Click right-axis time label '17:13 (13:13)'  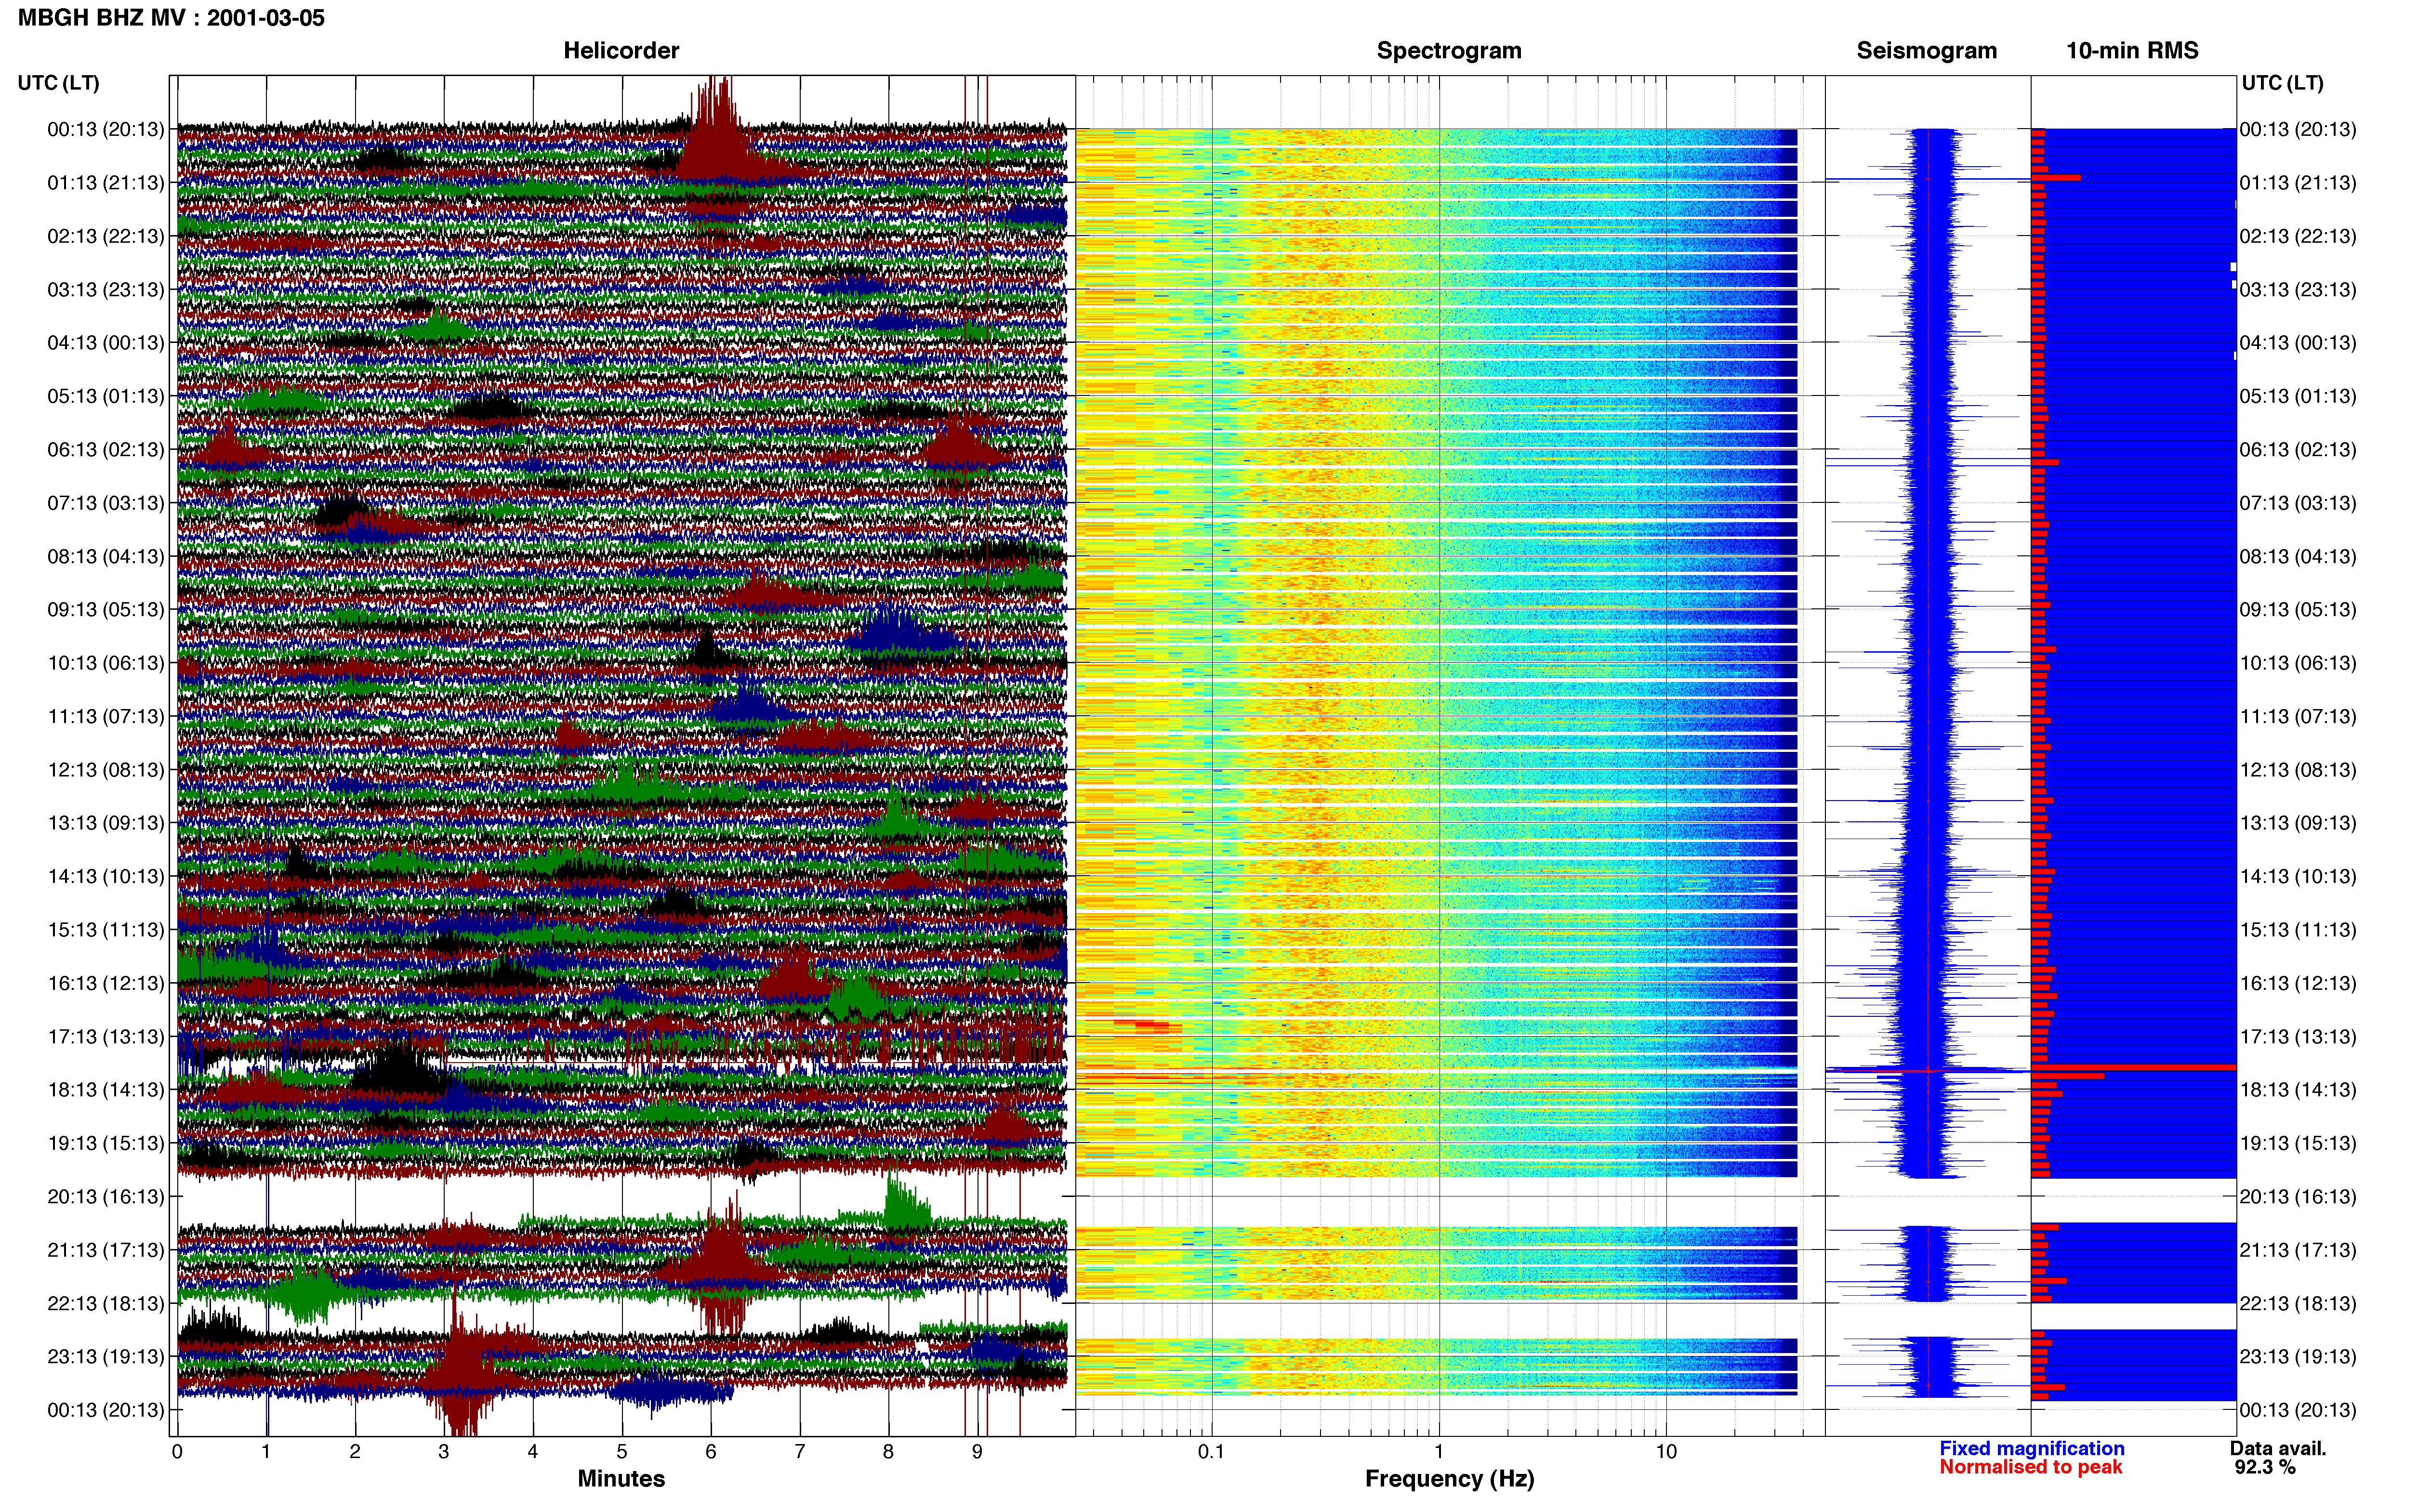[x=2298, y=1037]
